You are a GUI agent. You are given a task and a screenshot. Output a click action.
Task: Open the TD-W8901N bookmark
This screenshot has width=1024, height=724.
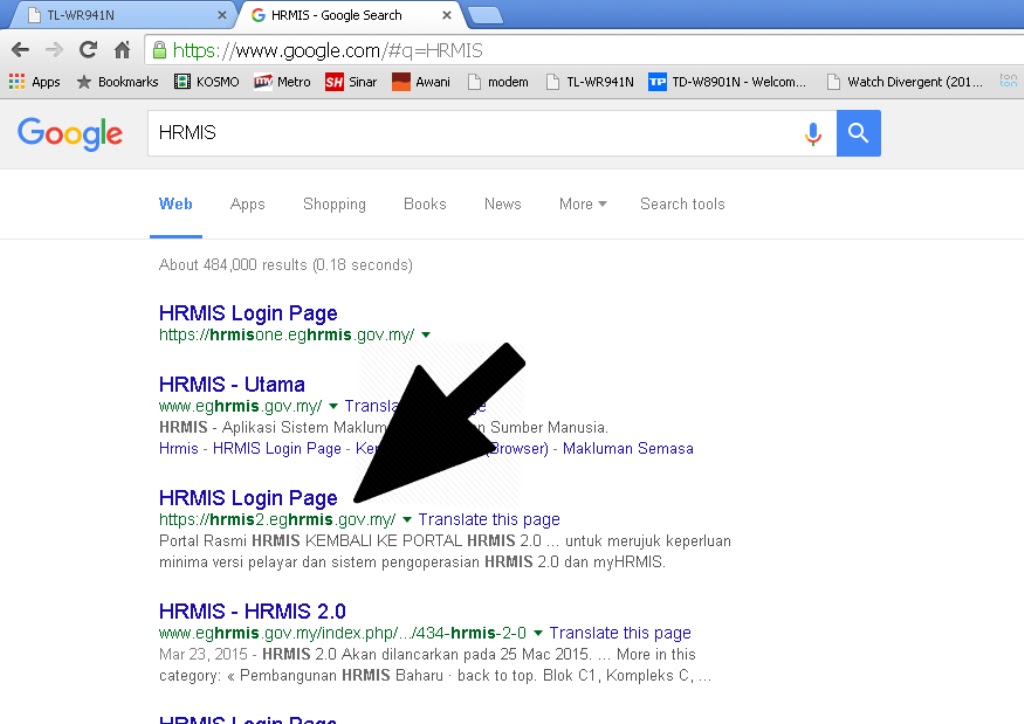pyautogui.click(x=727, y=82)
